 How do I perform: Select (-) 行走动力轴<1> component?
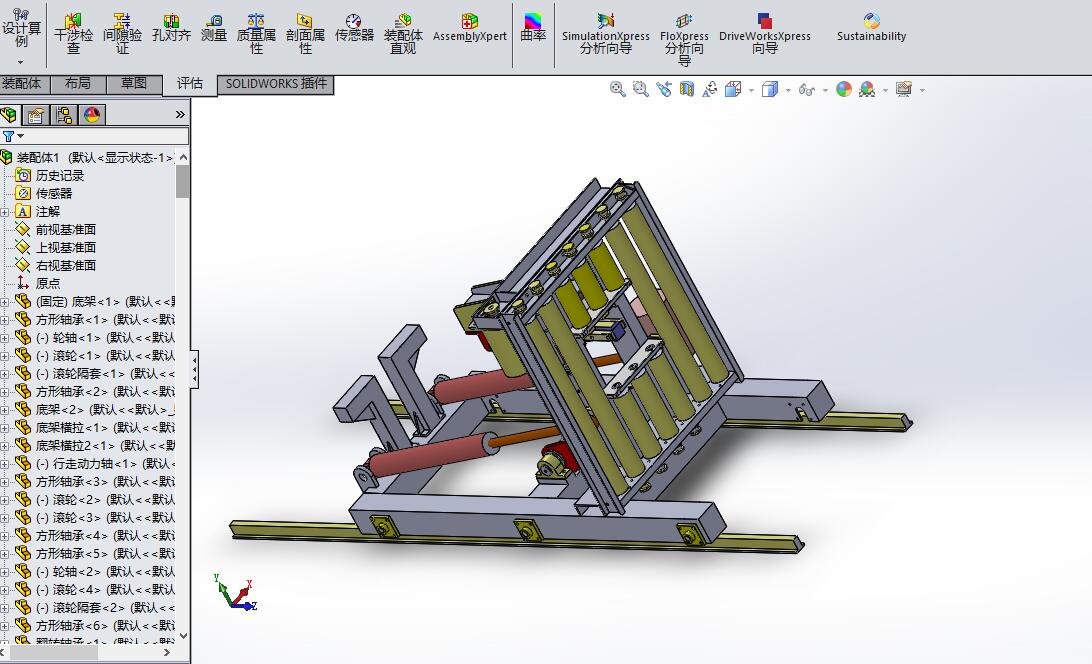(x=95, y=464)
